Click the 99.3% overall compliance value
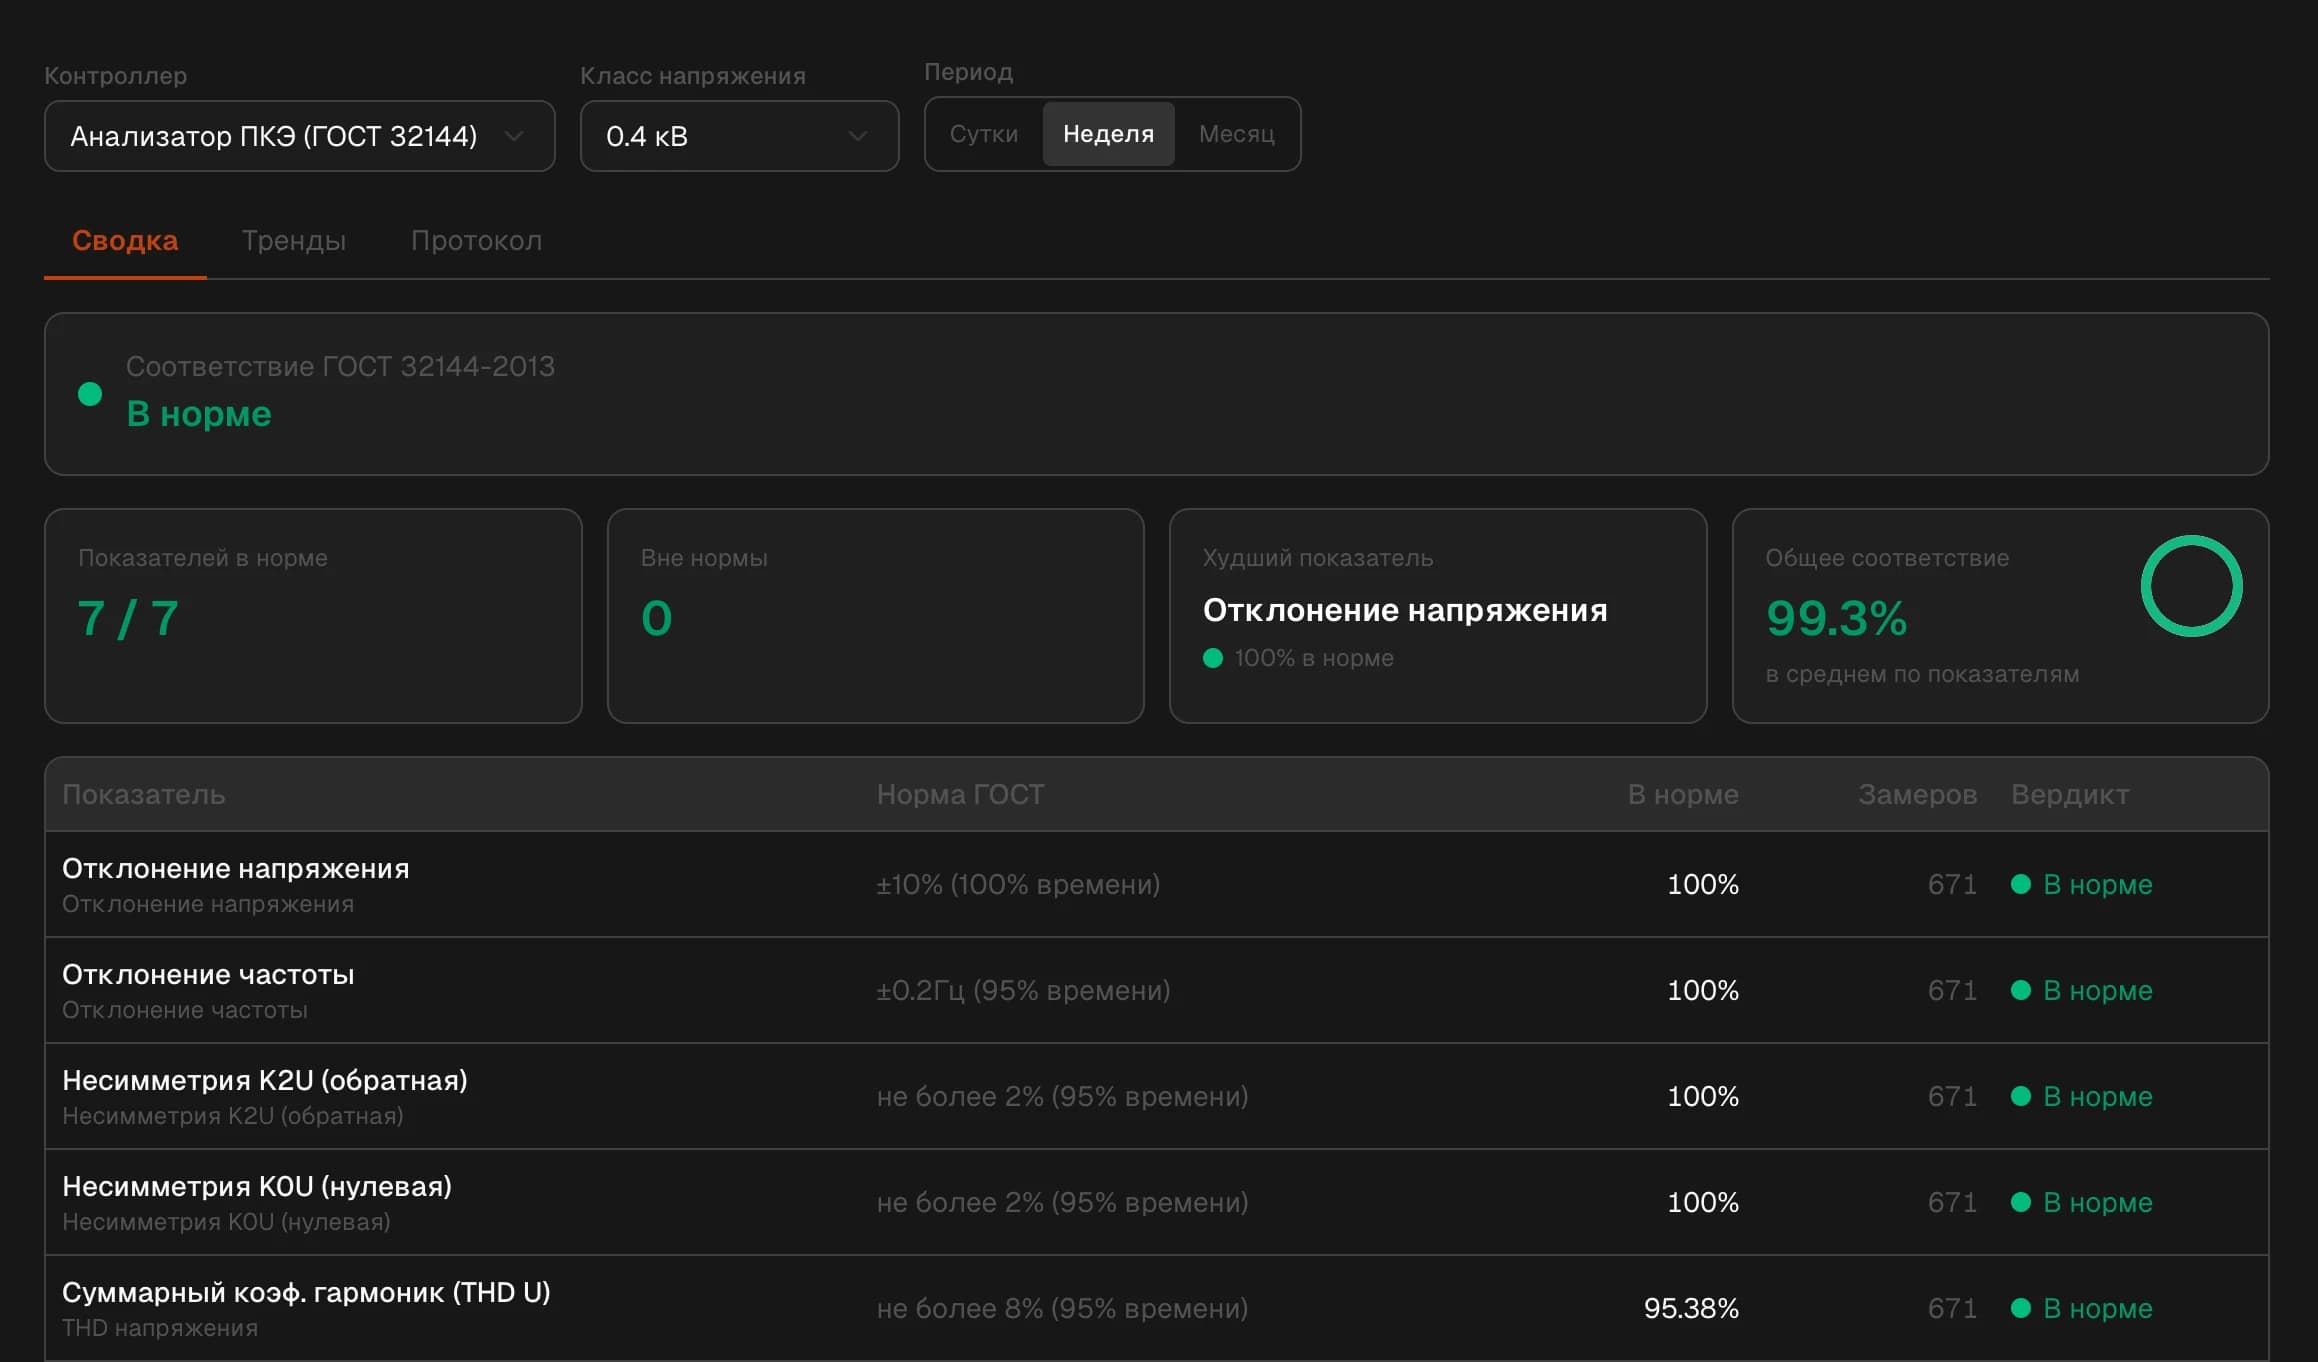The image size is (2318, 1362). point(1837,618)
